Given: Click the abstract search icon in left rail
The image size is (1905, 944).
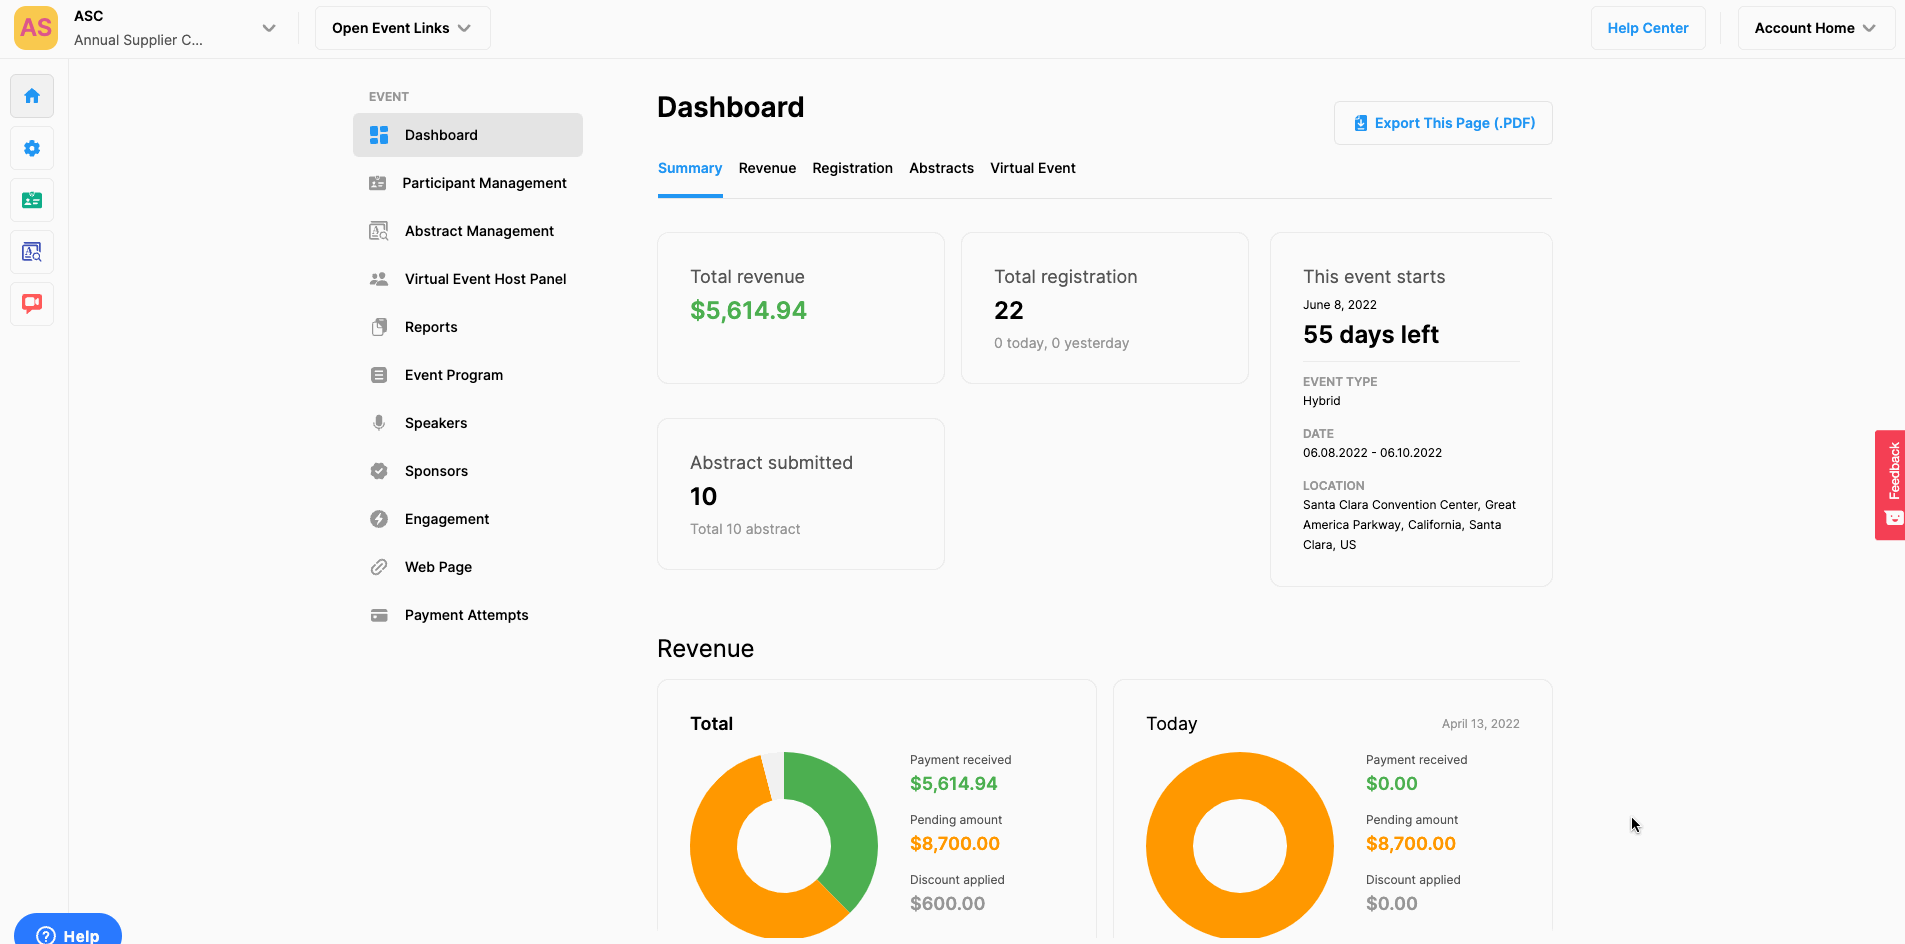Looking at the screenshot, I should click(32, 252).
